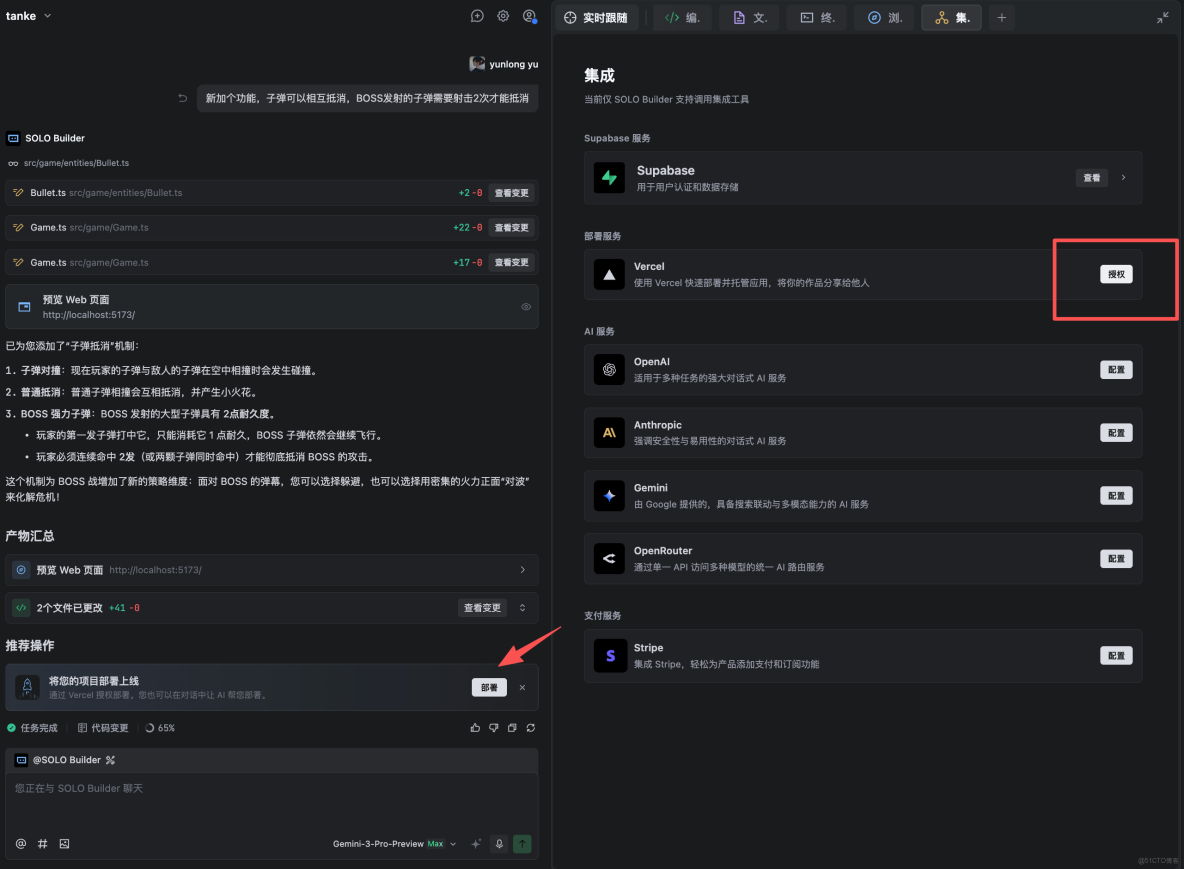The height and width of the screenshot is (869, 1184).
Task: Click the 65% progress indicator
Action: click(160, 728)
